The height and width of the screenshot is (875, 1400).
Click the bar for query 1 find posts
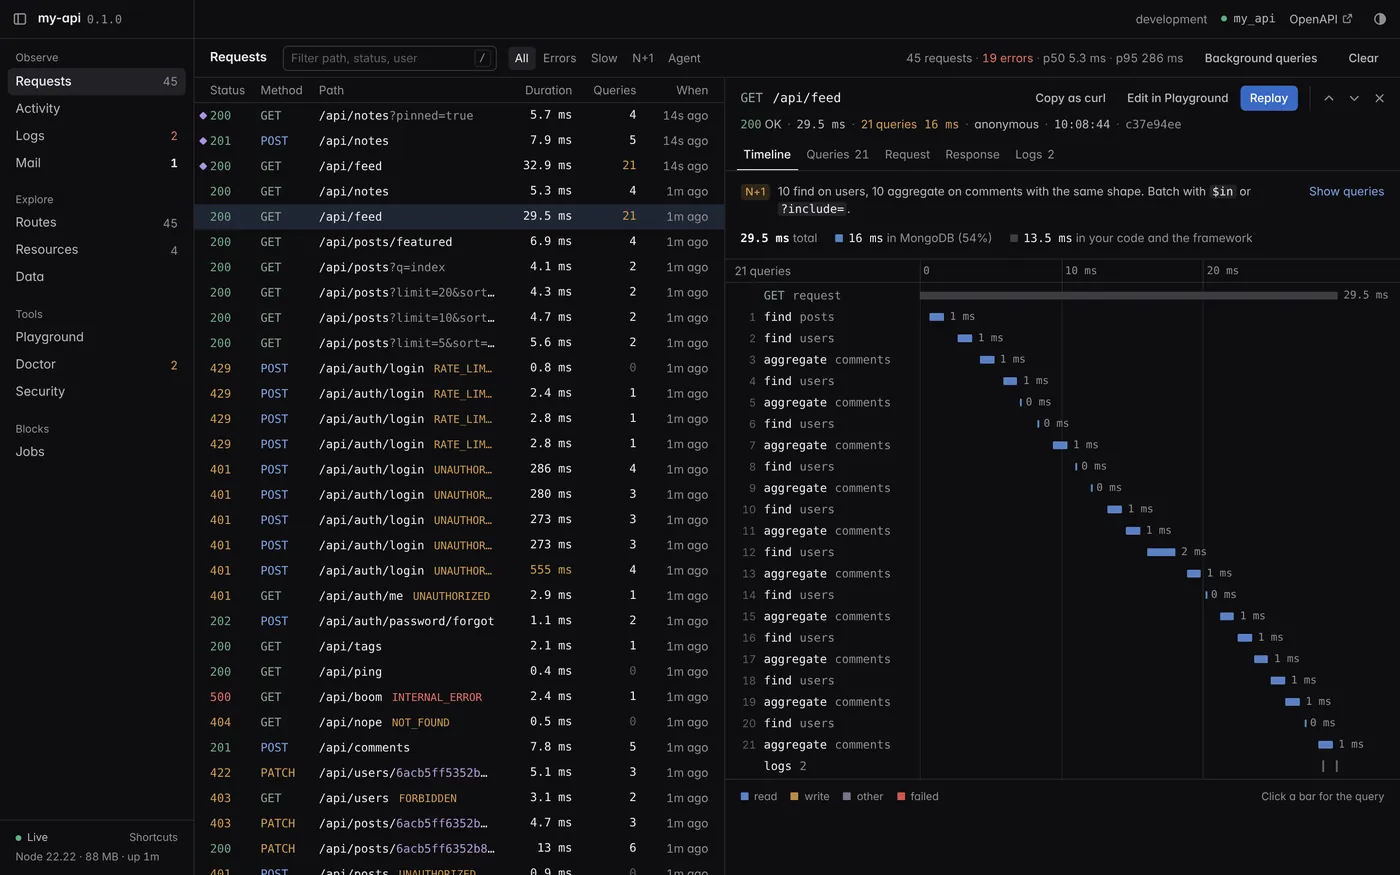click(x=937, y=317)
